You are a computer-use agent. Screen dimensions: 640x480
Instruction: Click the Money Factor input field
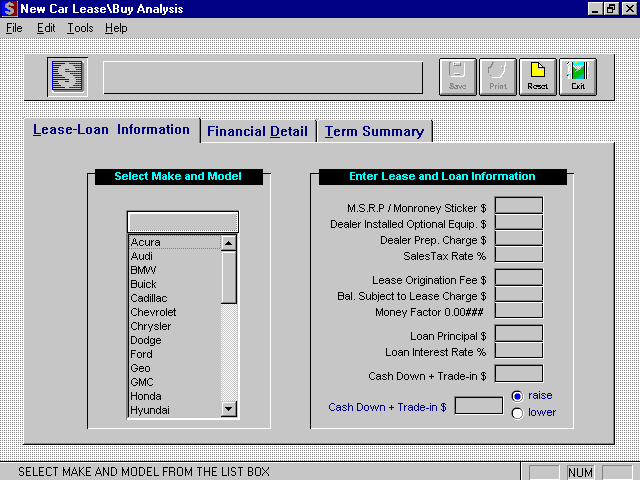(518, 310)
